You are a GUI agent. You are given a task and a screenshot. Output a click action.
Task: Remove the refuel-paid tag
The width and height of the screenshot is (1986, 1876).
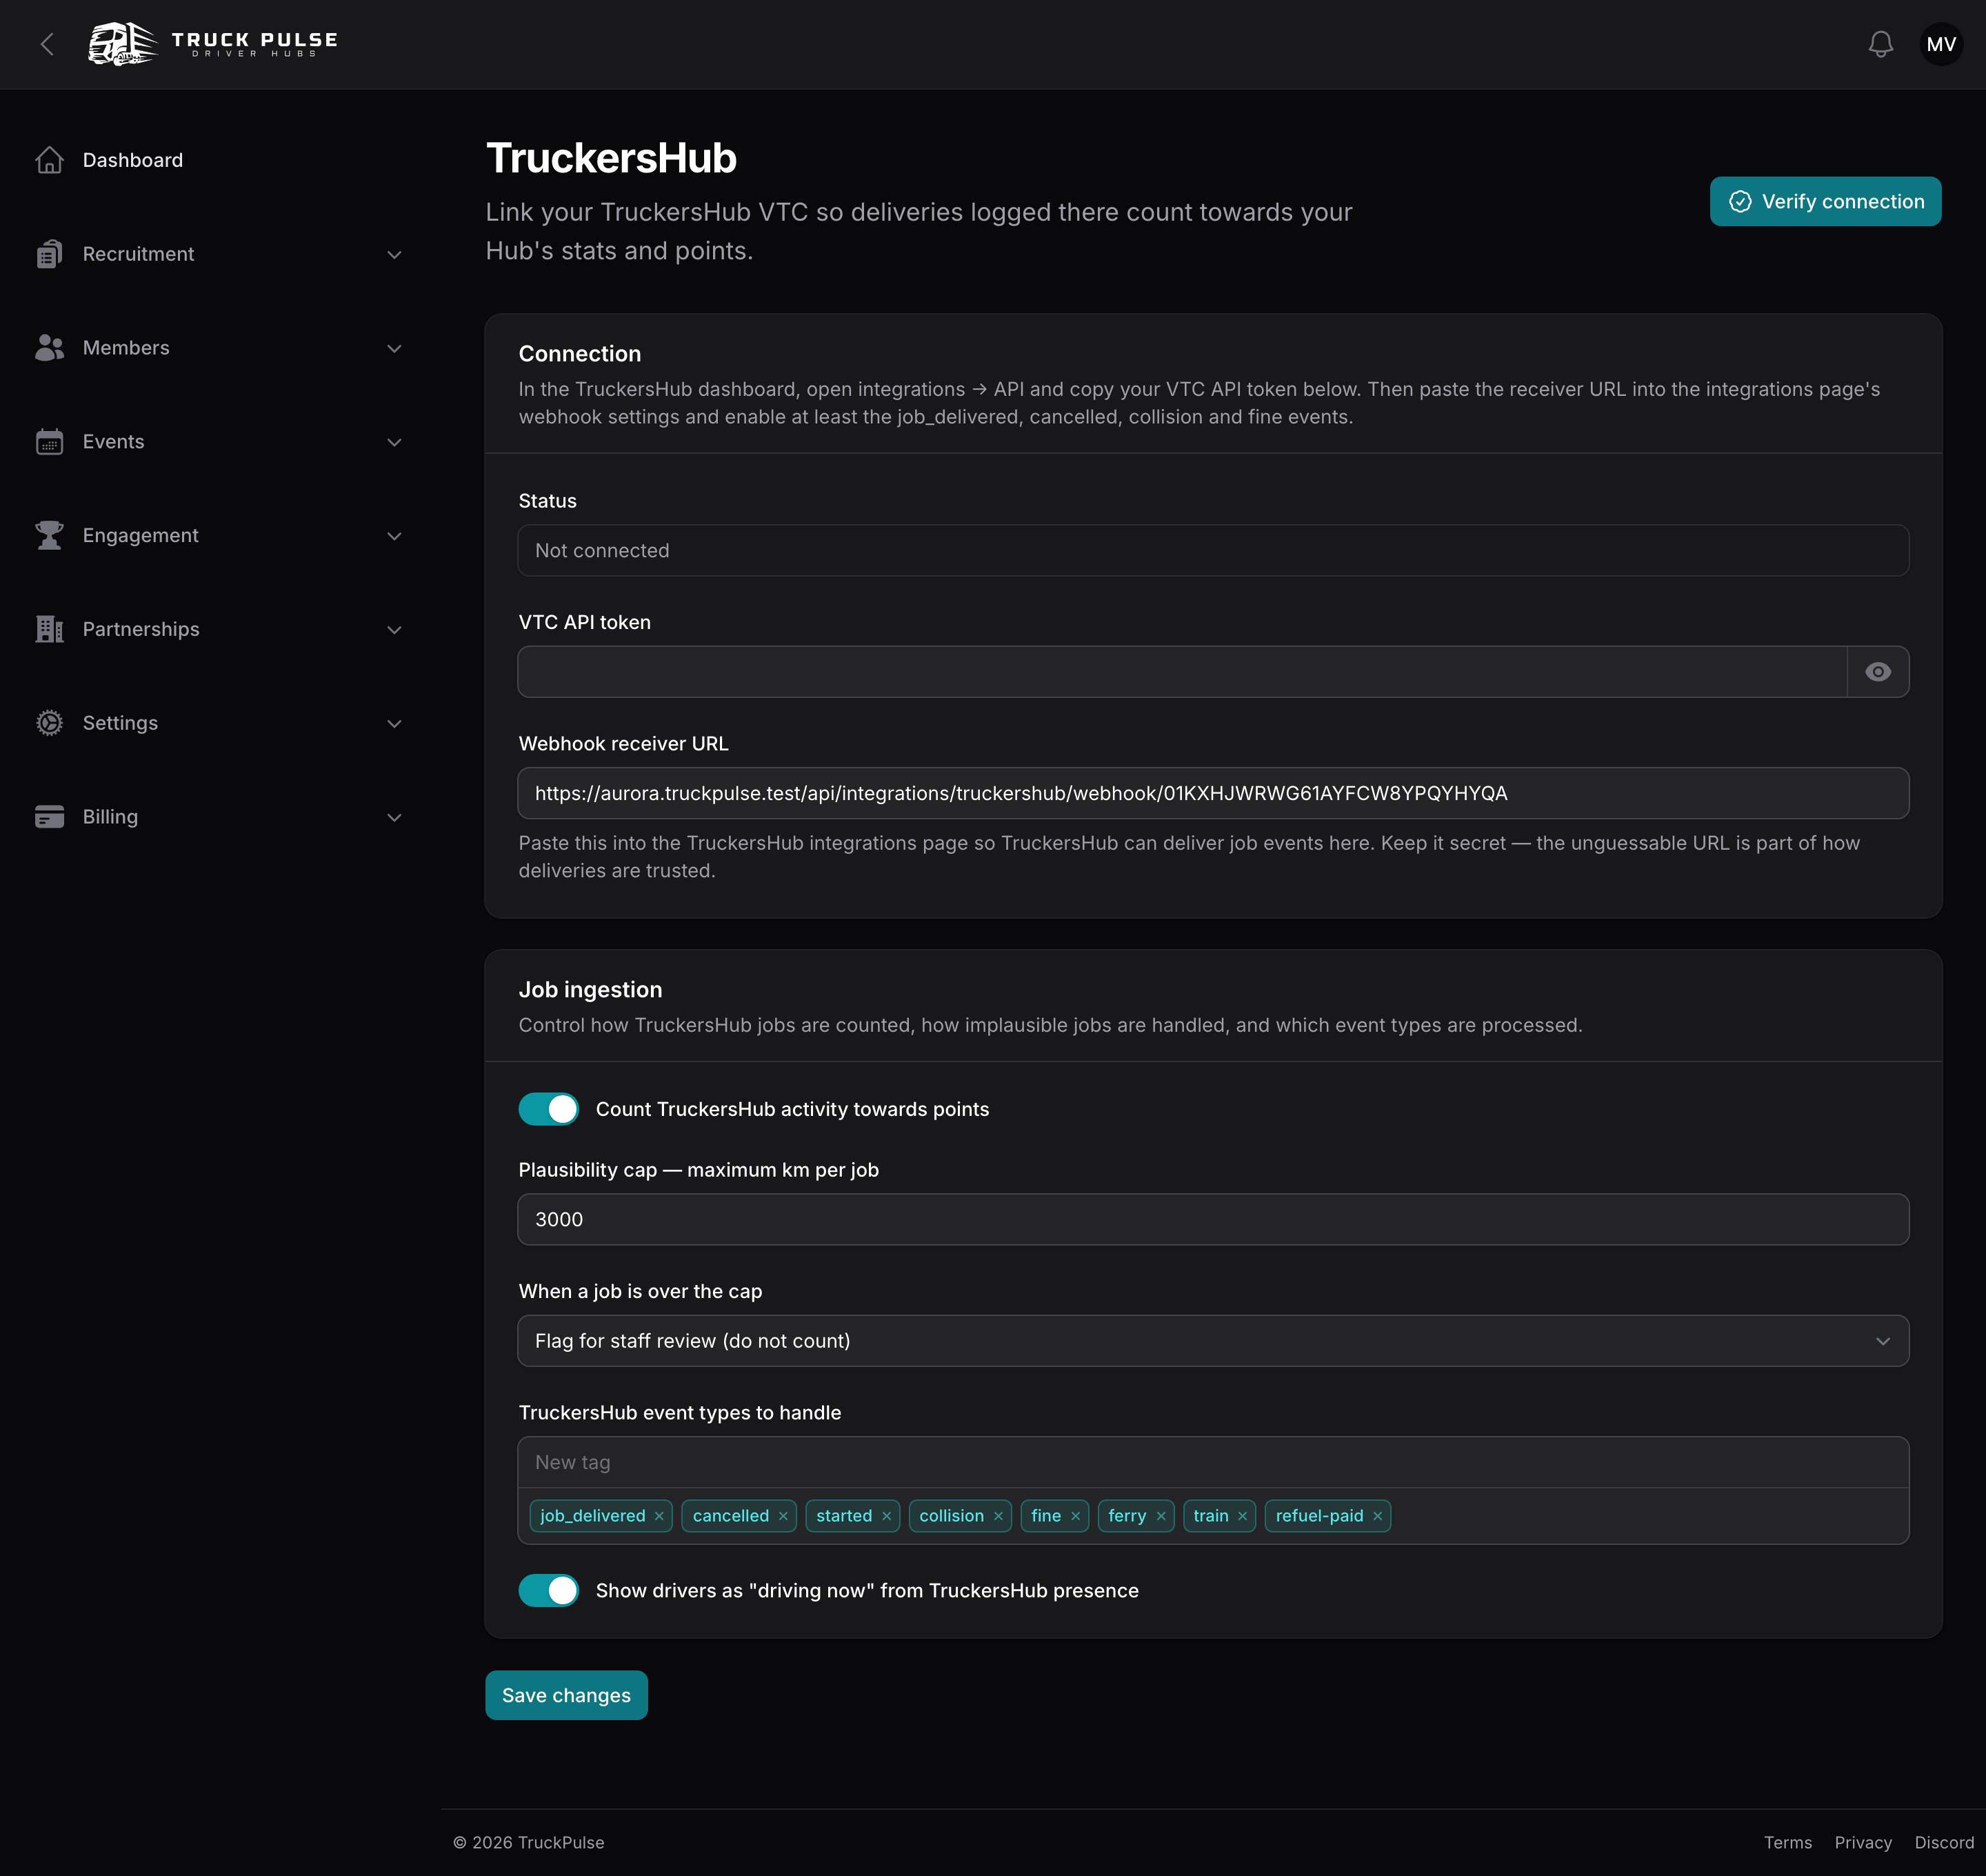click(1377, 1516)
